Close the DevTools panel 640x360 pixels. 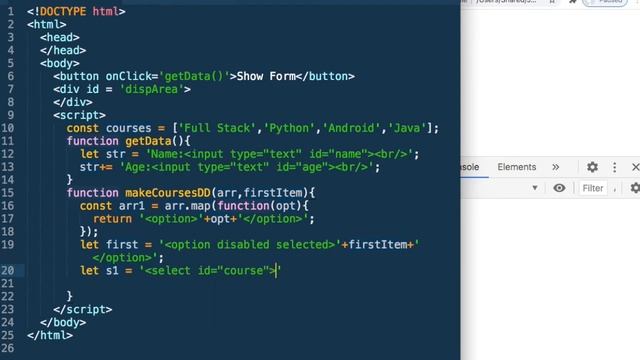(635, 167)
